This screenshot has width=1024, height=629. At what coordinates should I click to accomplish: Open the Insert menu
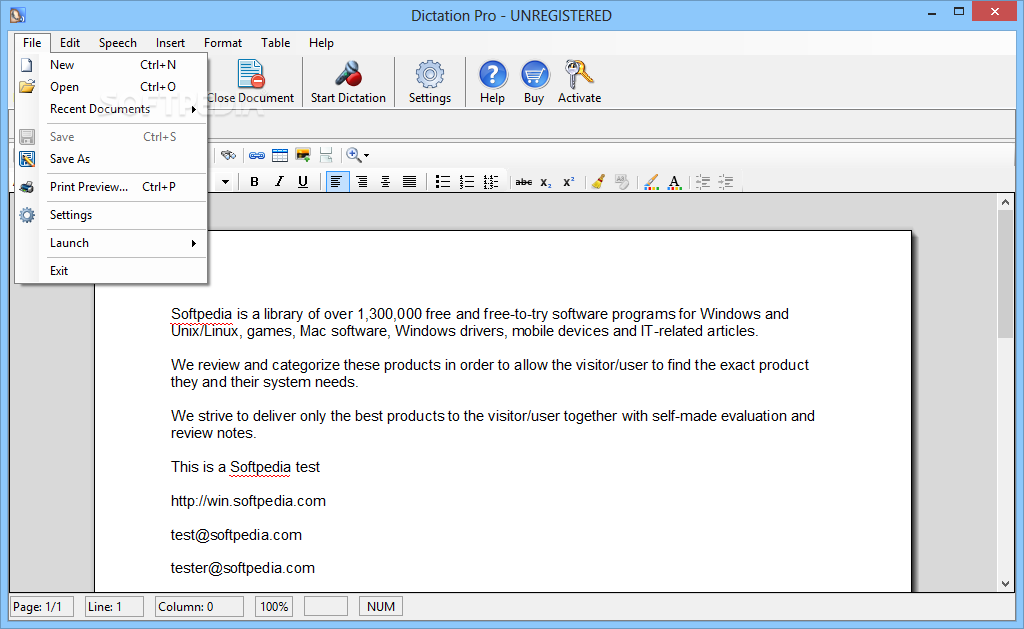coord(170,42)
